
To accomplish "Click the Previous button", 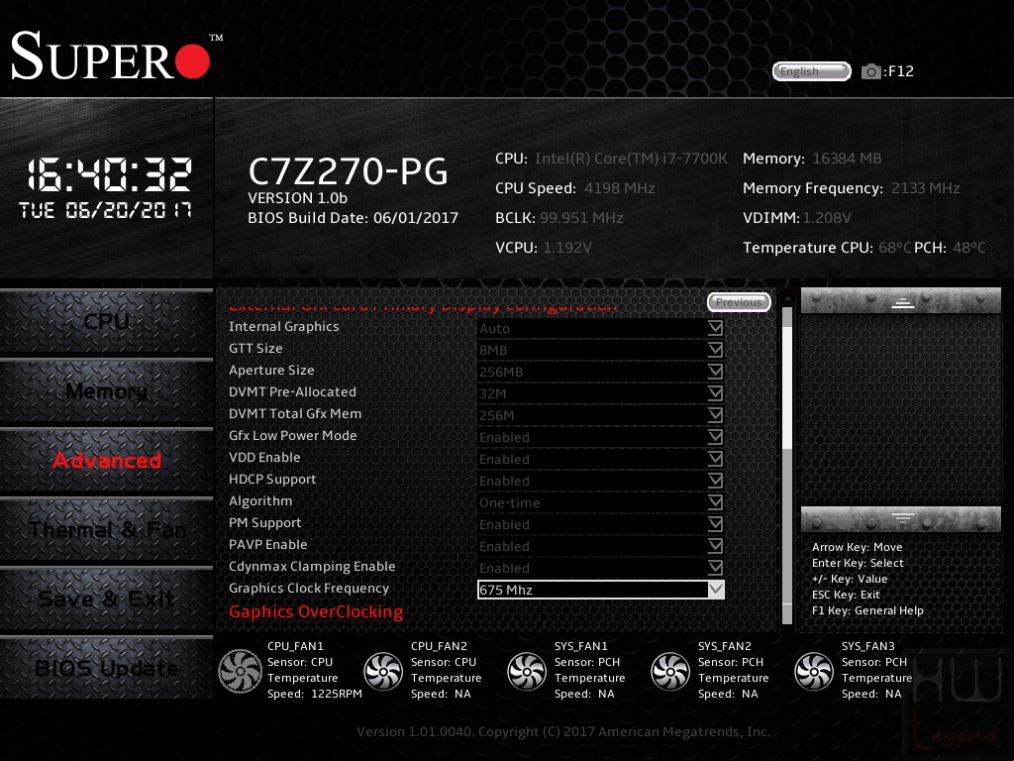I will coord(739,302).
